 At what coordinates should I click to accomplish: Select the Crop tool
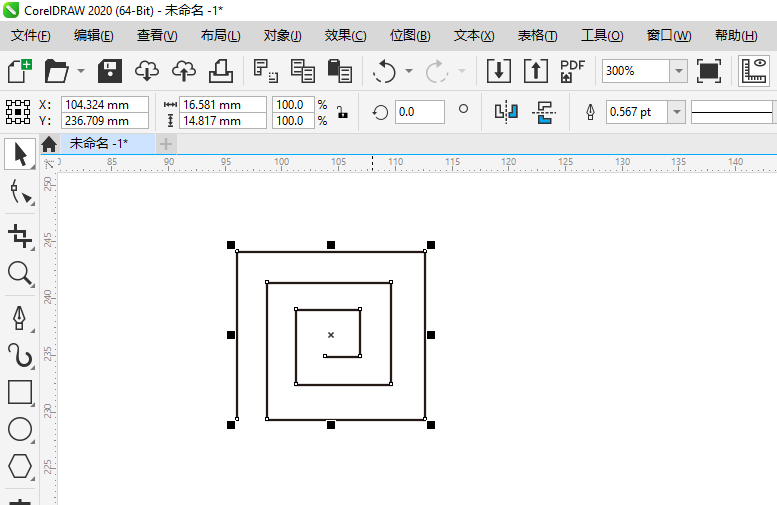20,236
